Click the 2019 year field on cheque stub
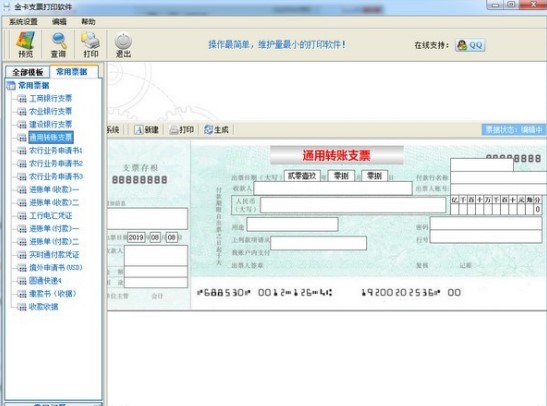This screenshot has width=547, height=406. click(136, 238)
